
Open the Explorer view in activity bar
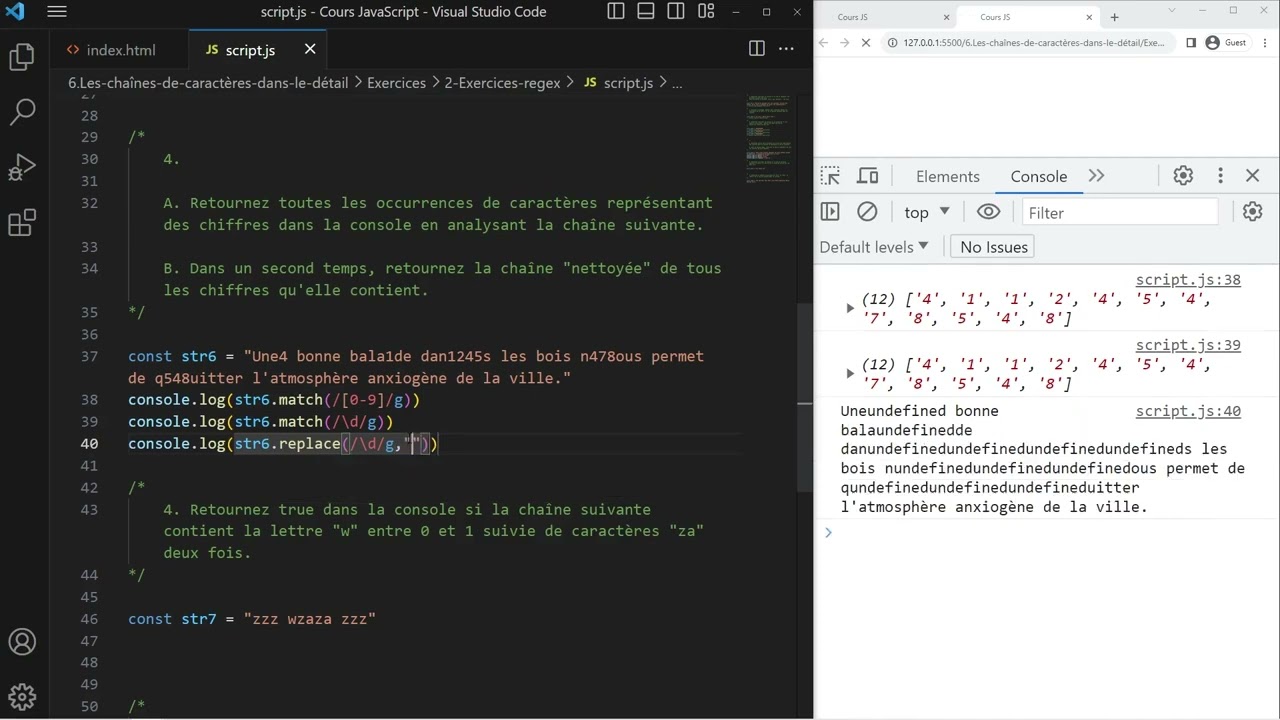pyautogui.click(x=22, y=57)
